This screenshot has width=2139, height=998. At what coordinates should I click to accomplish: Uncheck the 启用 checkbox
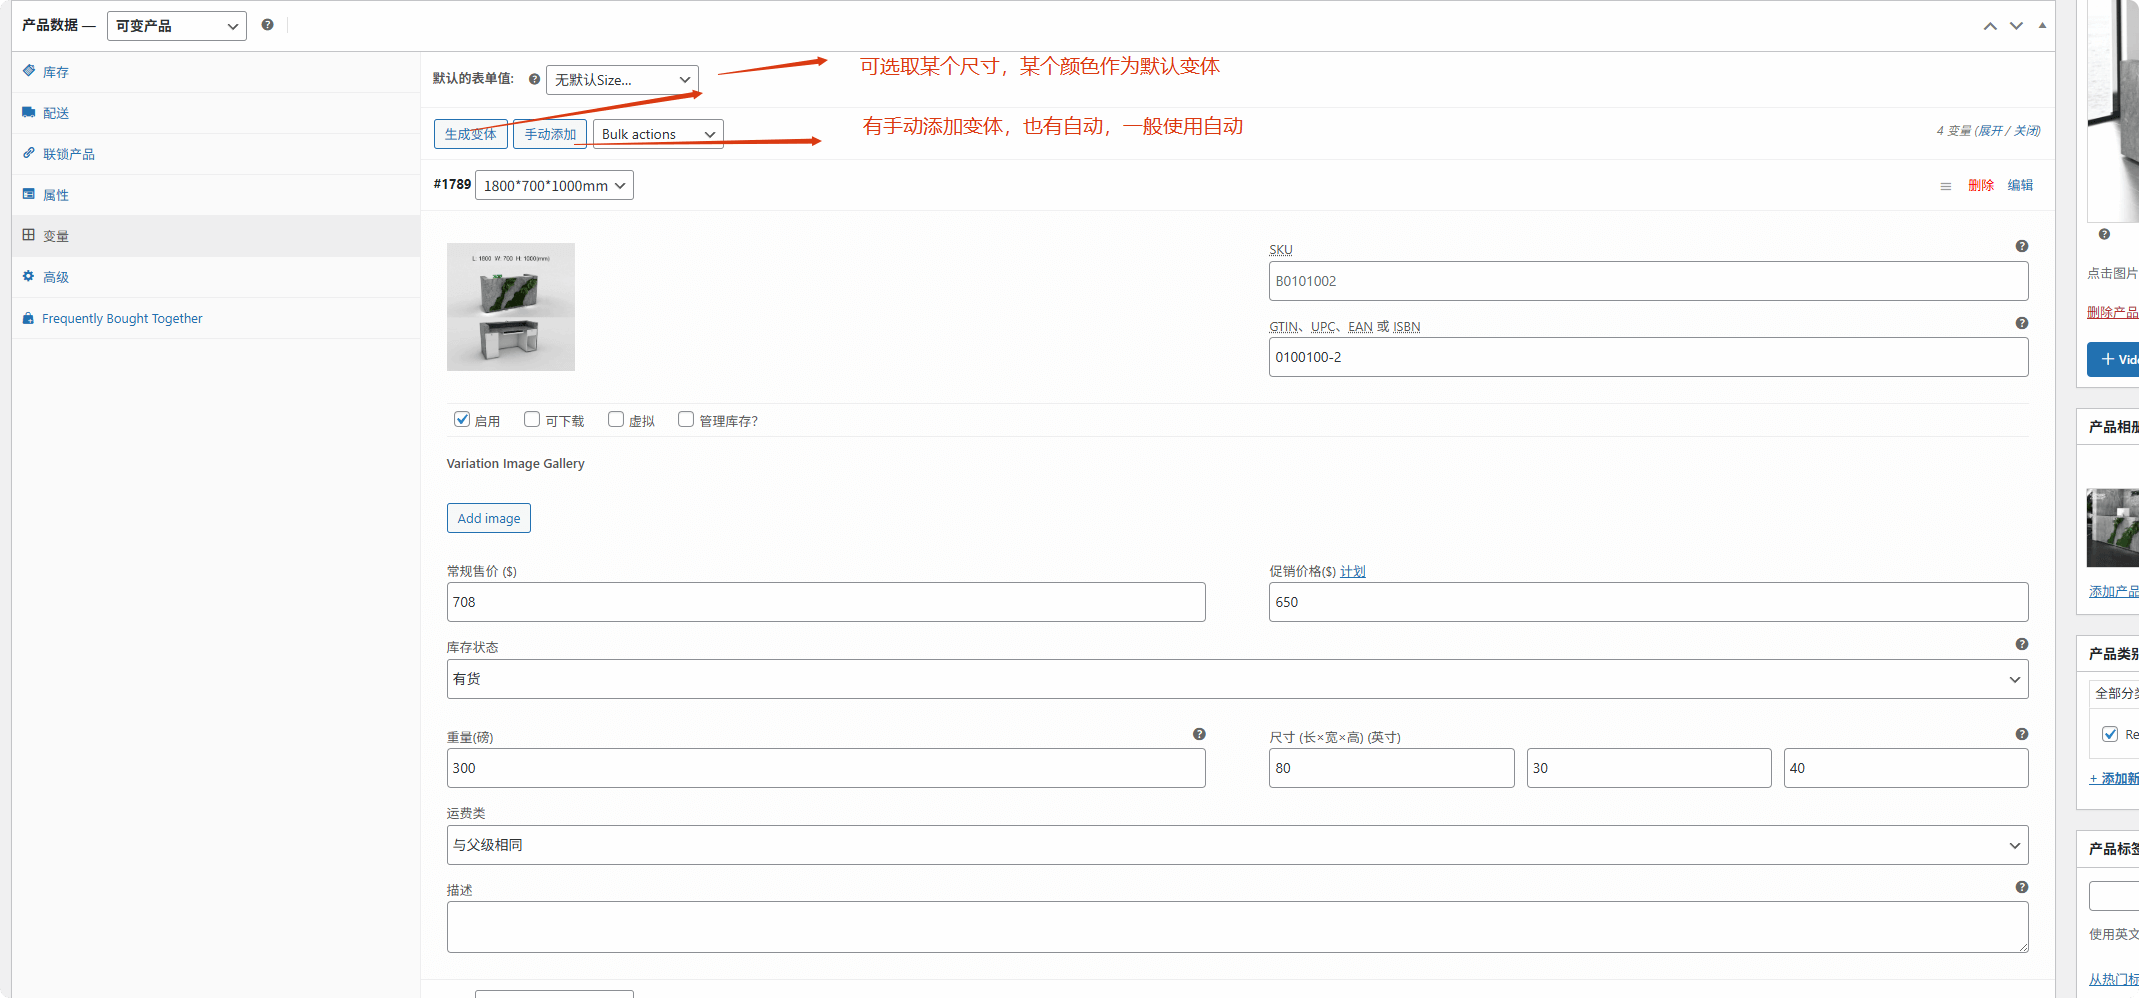click(462, 420)
